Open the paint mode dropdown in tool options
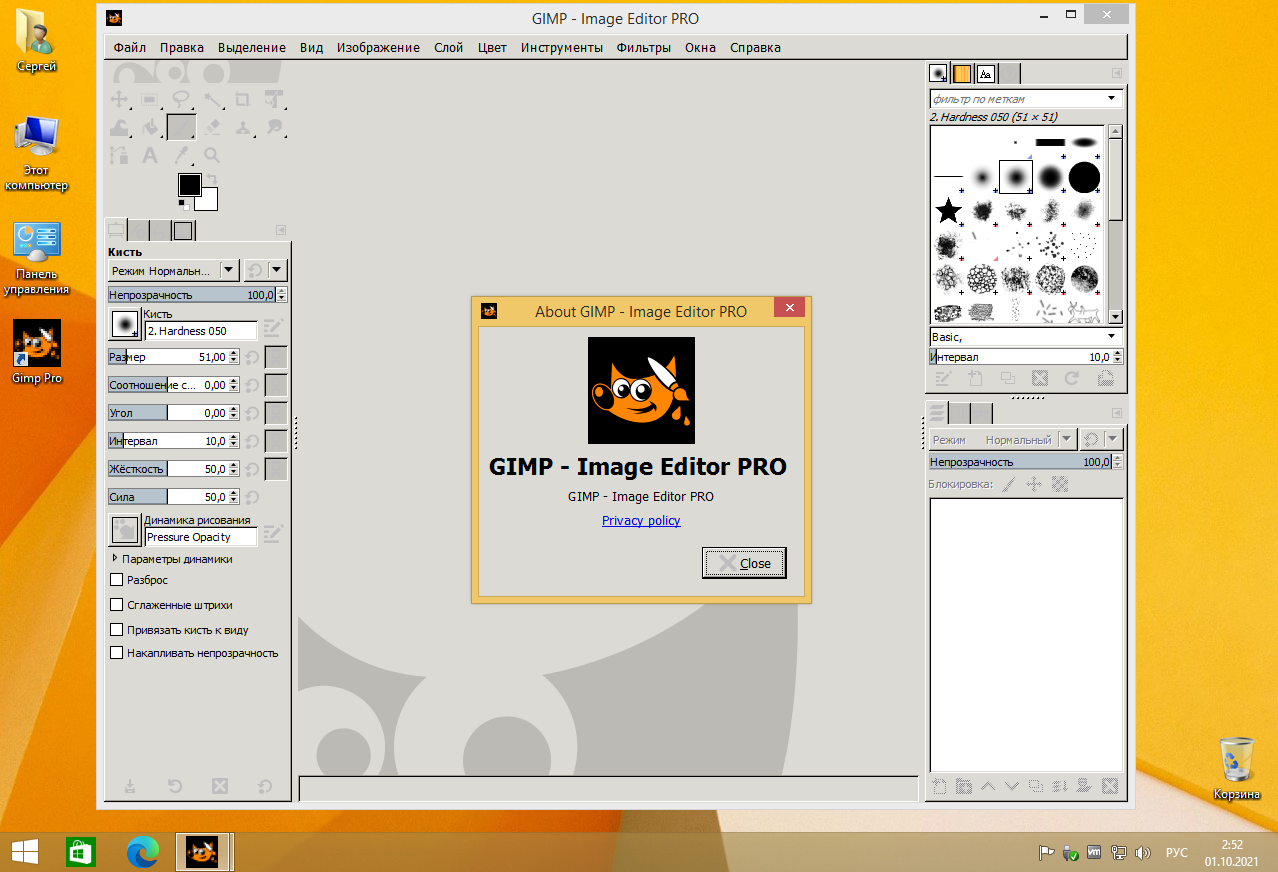Viewport: 1278px width, 872px height. [x=173, y=270]
